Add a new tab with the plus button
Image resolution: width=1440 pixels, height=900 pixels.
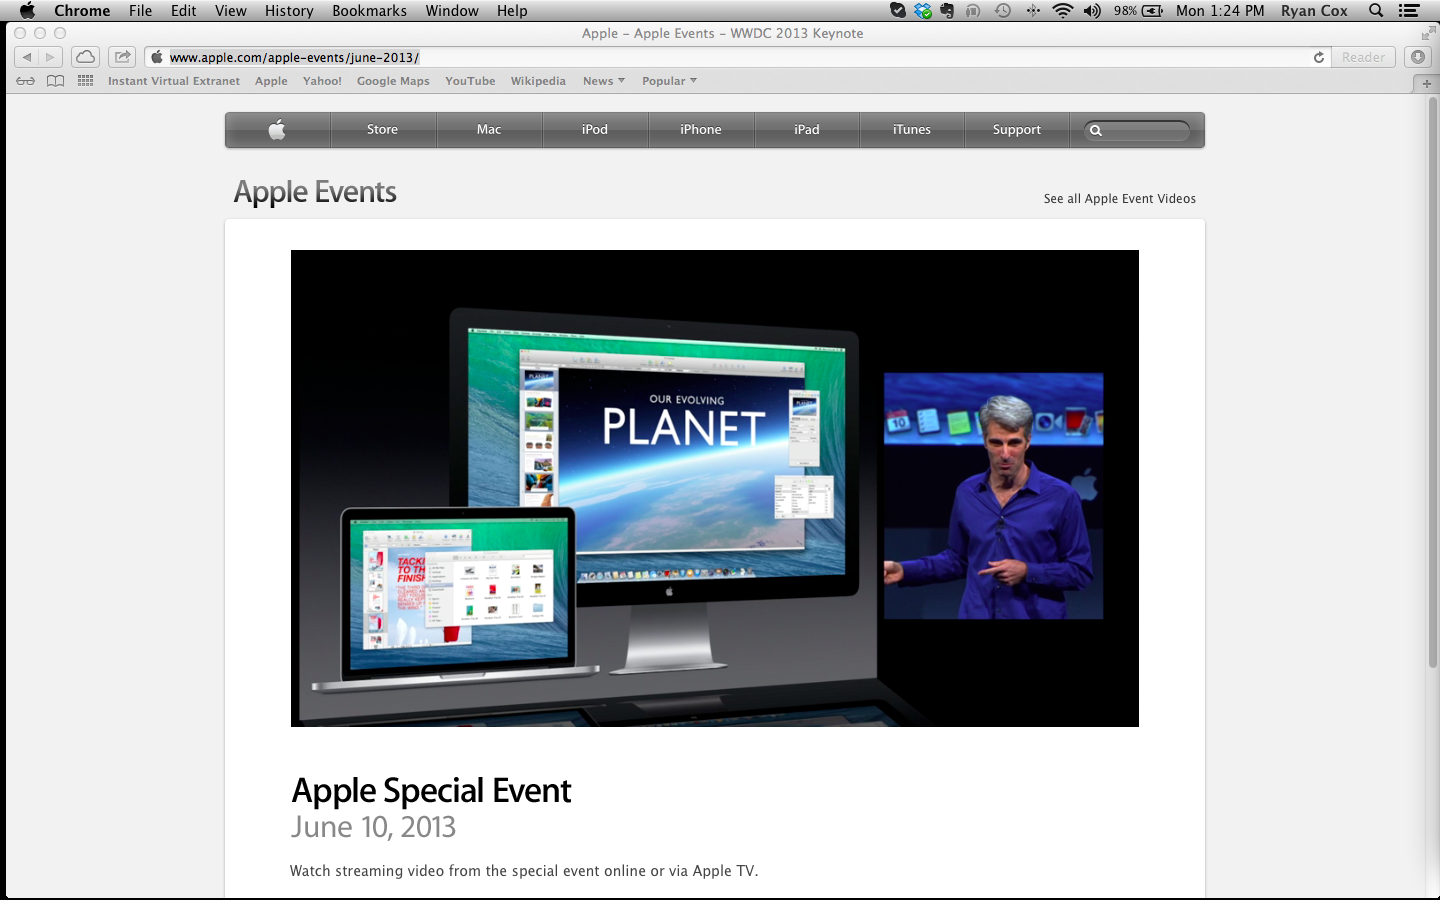click(1427, 83)
